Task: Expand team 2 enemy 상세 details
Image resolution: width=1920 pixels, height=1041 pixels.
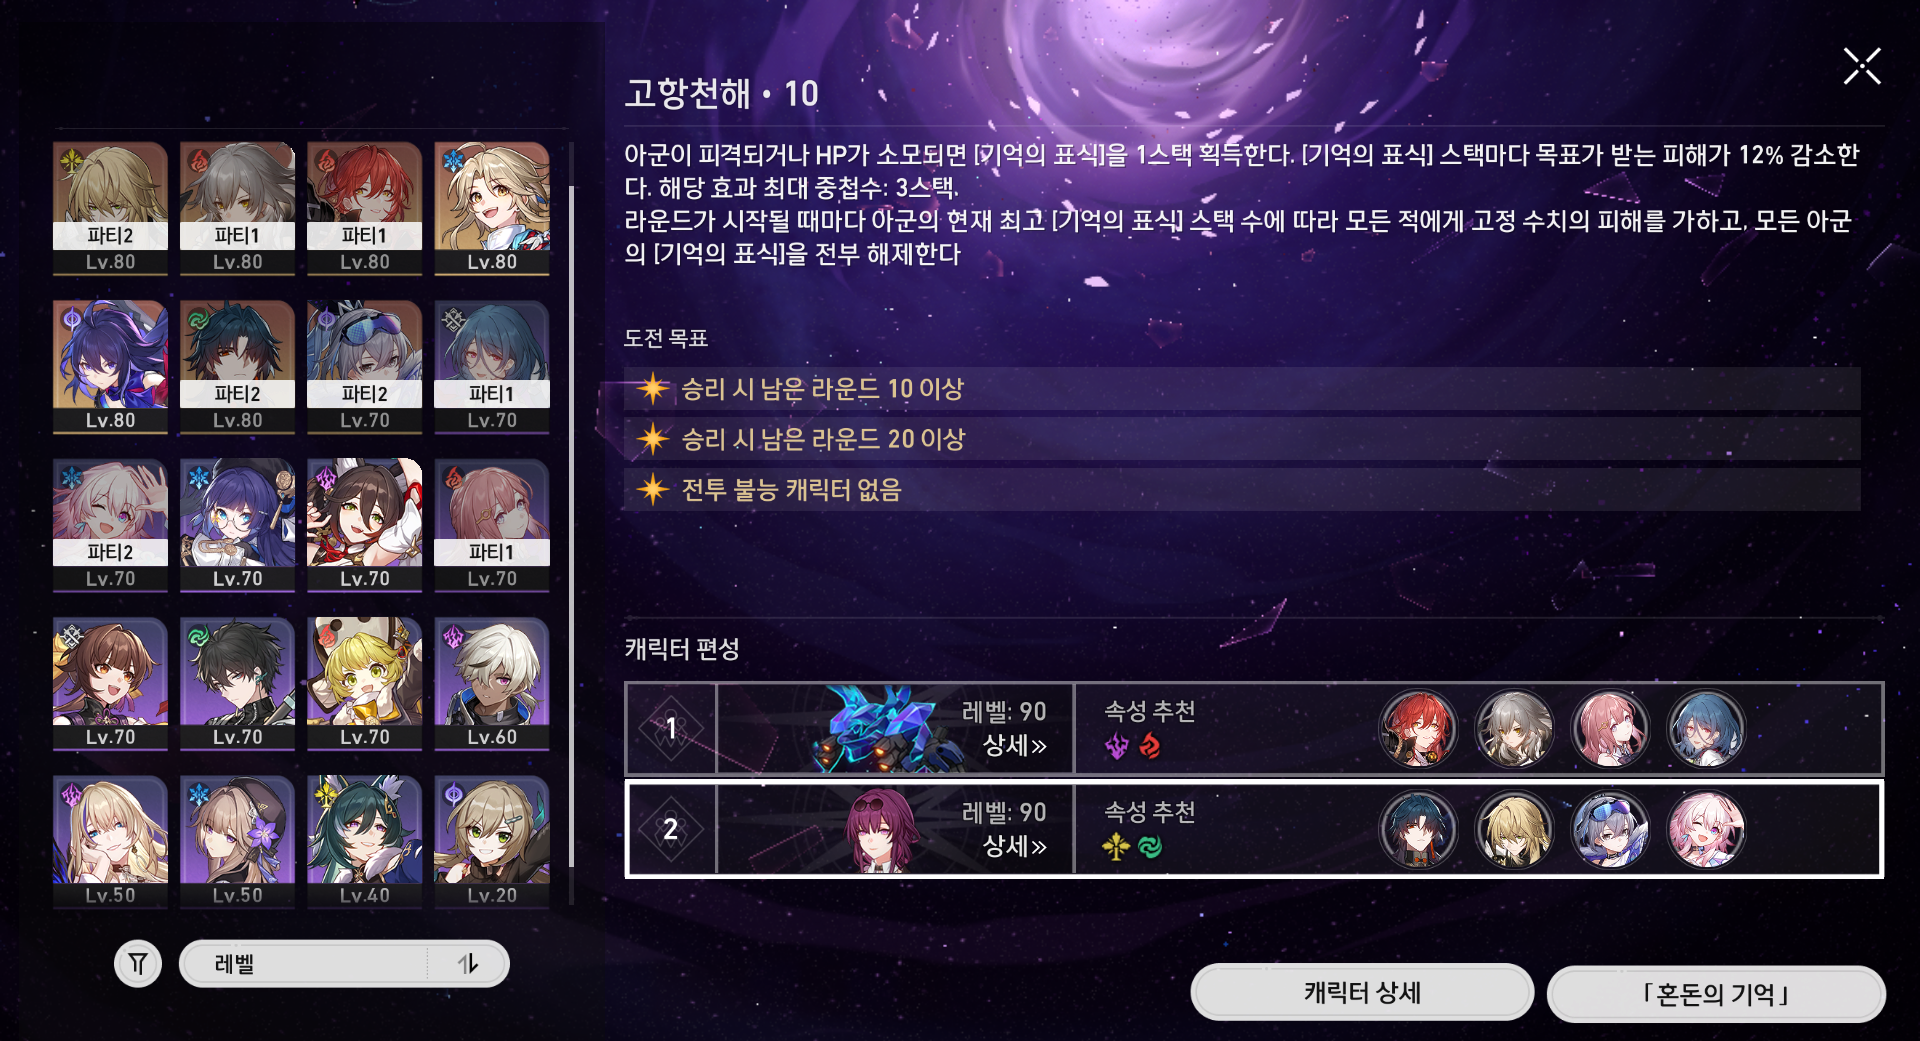Action: pyautogui.click(x=1014, y=847)
